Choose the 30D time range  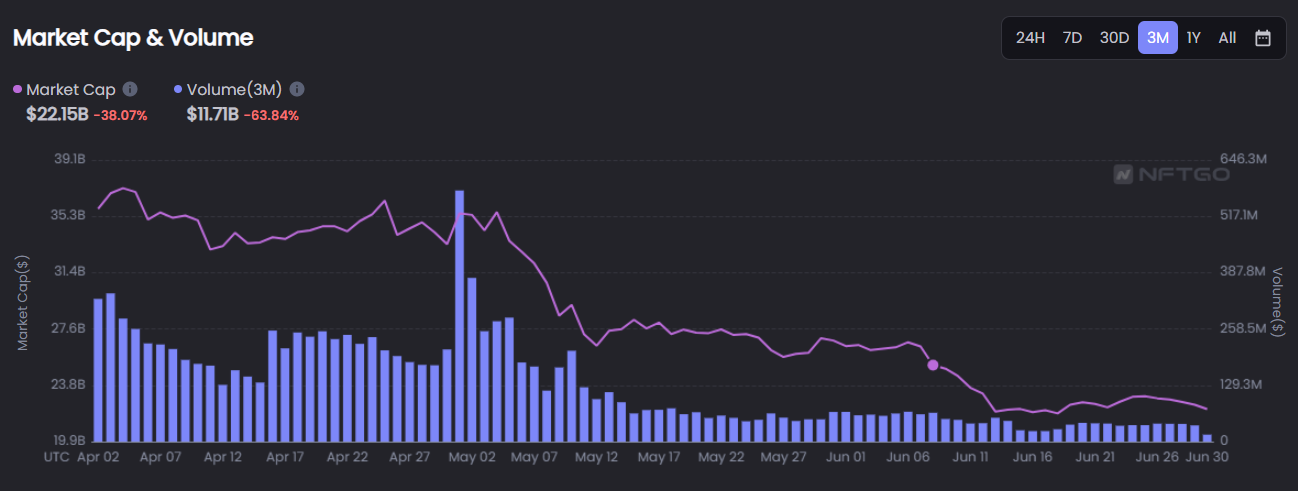click(x=1114, y=38)
